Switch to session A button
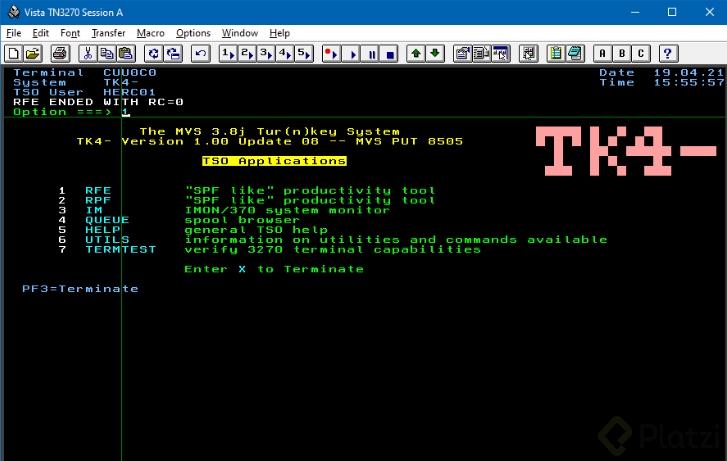 click(x=602, y=53)
